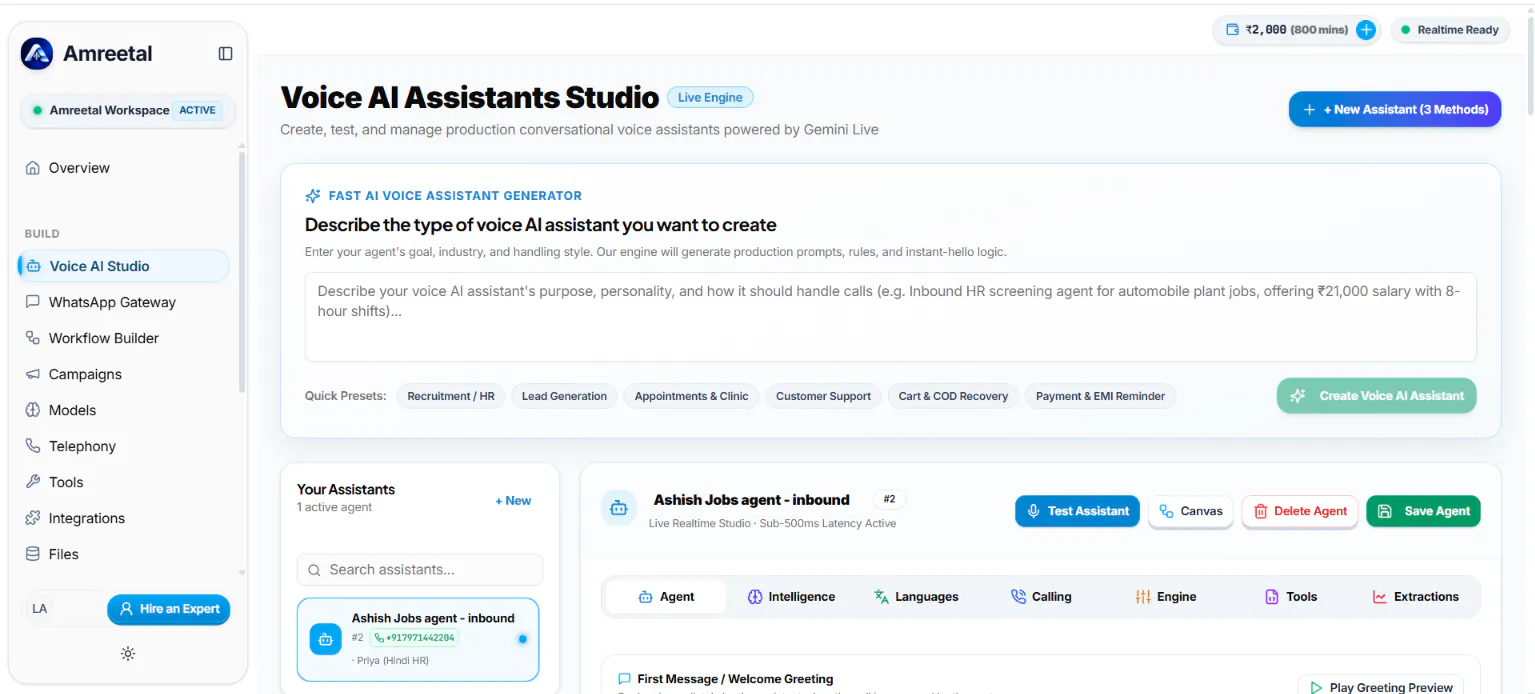Select Appointments & Clinic preset

(691, 396)
